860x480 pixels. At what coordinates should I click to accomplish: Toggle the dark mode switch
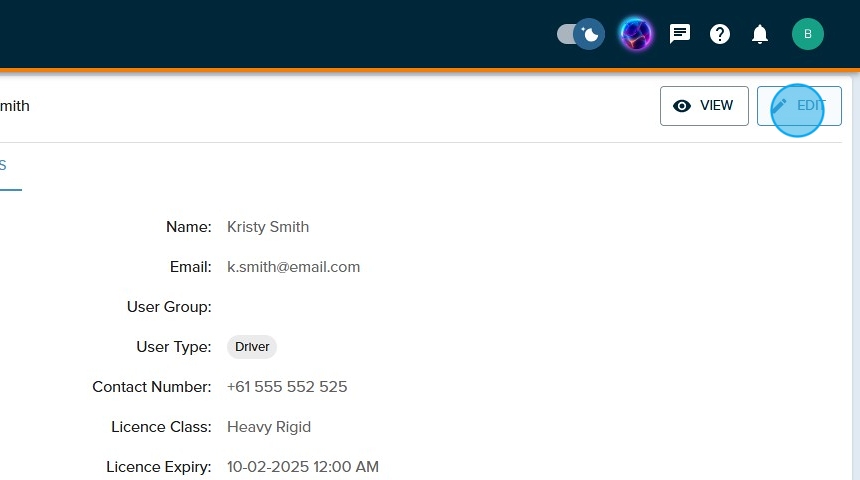(x=581, y=35)
